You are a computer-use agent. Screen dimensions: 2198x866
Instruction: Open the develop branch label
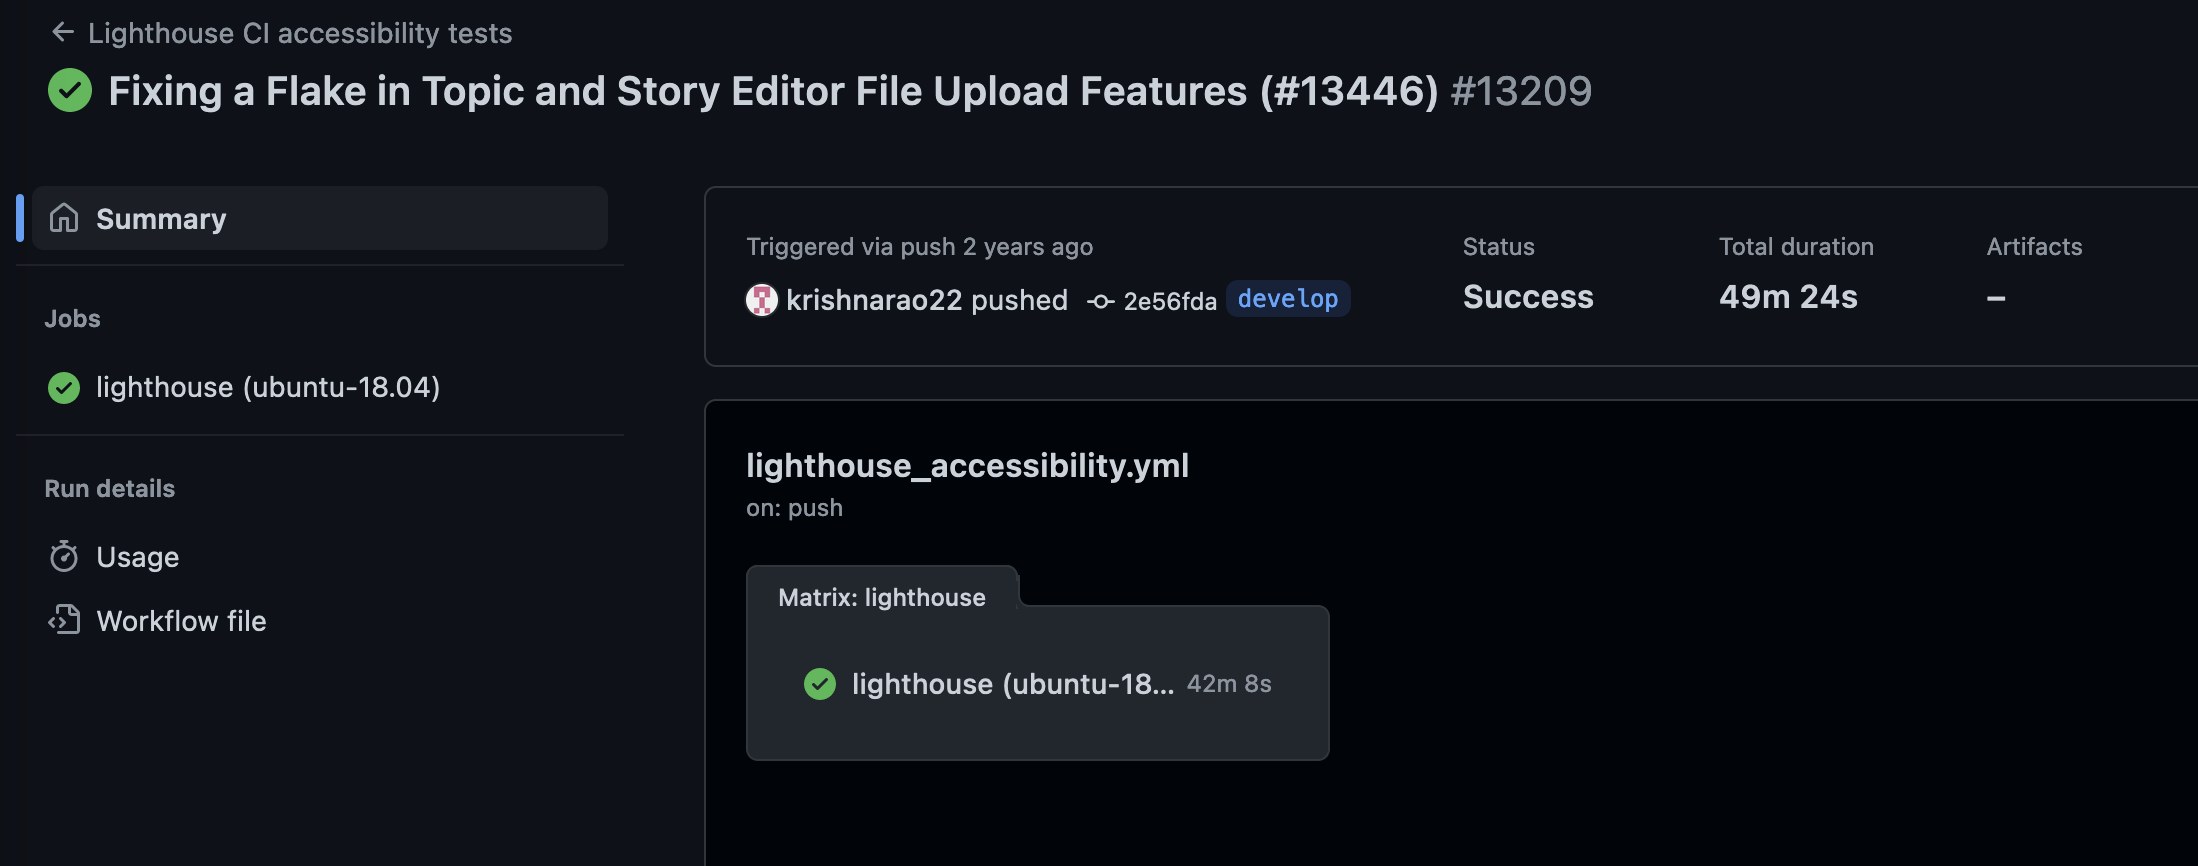(x=1288, y=298)
